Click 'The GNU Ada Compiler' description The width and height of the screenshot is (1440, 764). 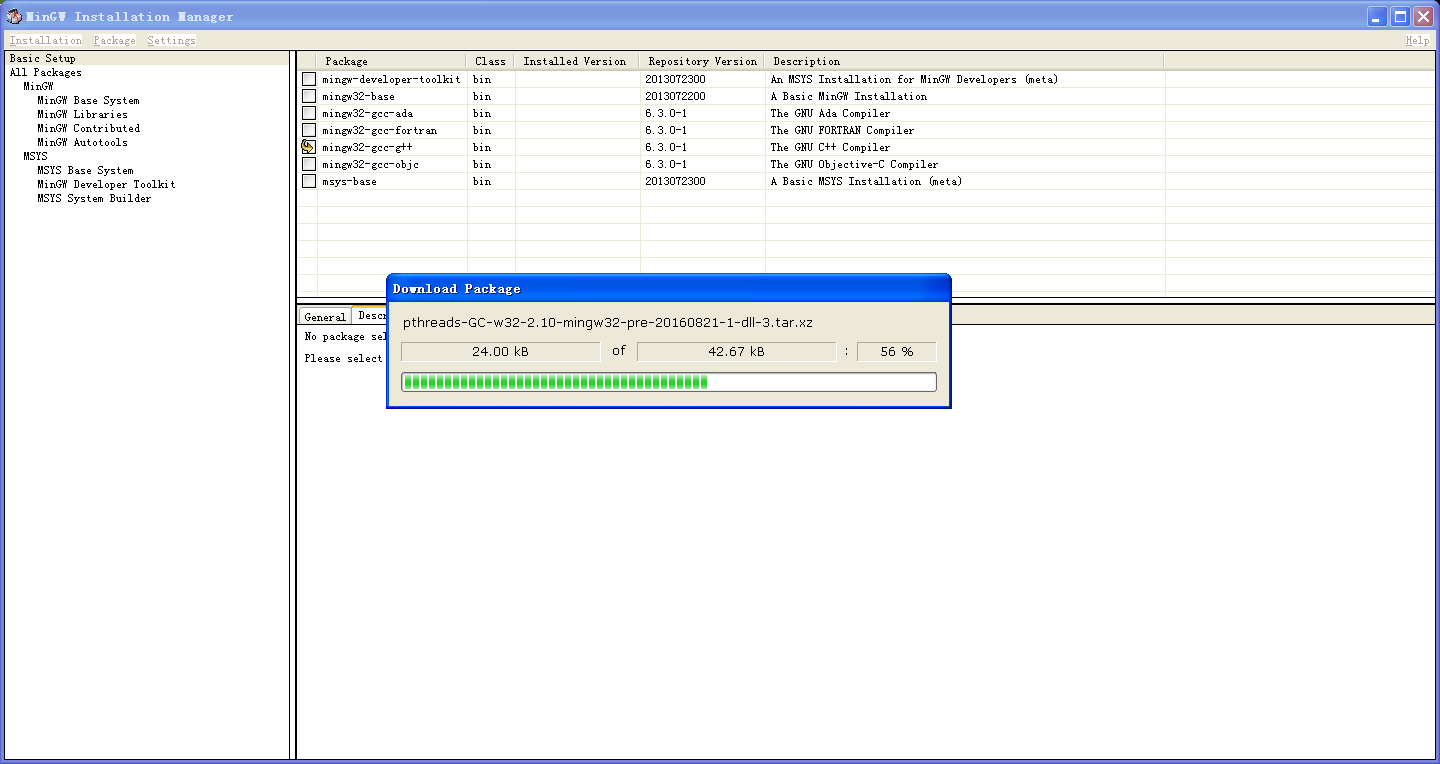tap(830, 113)
